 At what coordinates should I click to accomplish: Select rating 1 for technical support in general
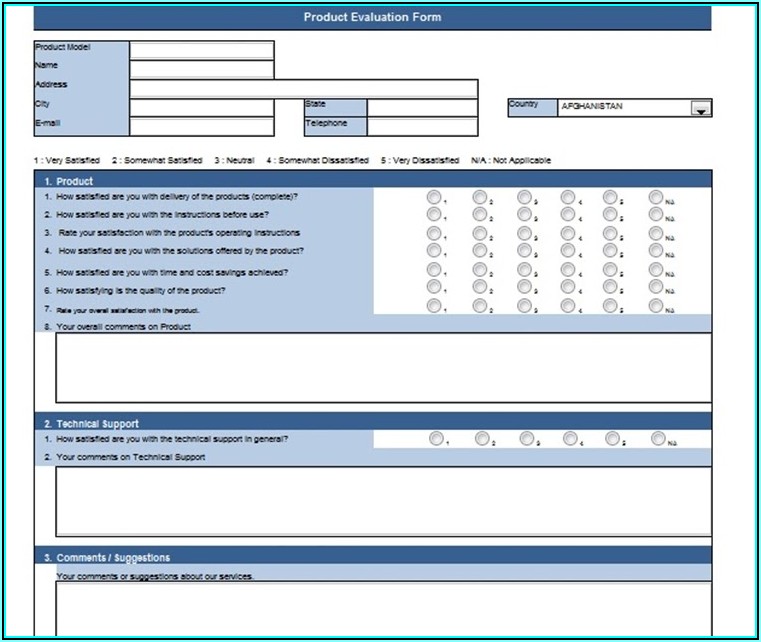click(436, 438)
